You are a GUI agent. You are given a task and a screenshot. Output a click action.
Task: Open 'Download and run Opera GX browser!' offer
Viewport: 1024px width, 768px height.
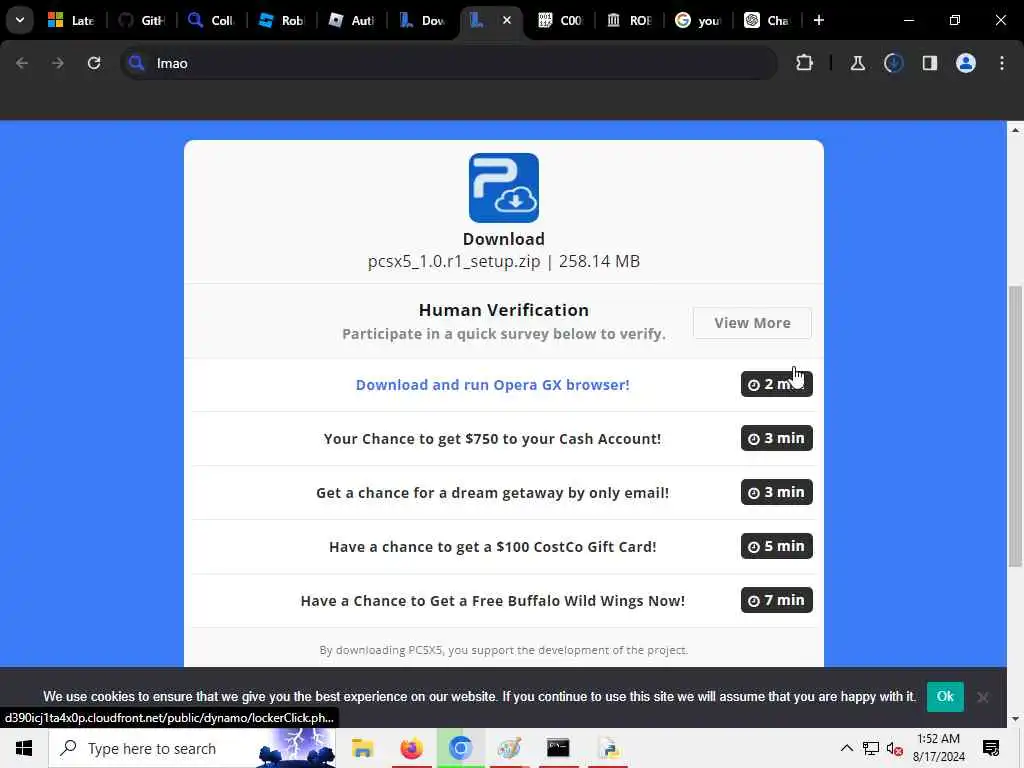pyautogui.click(x=492, y=385)
